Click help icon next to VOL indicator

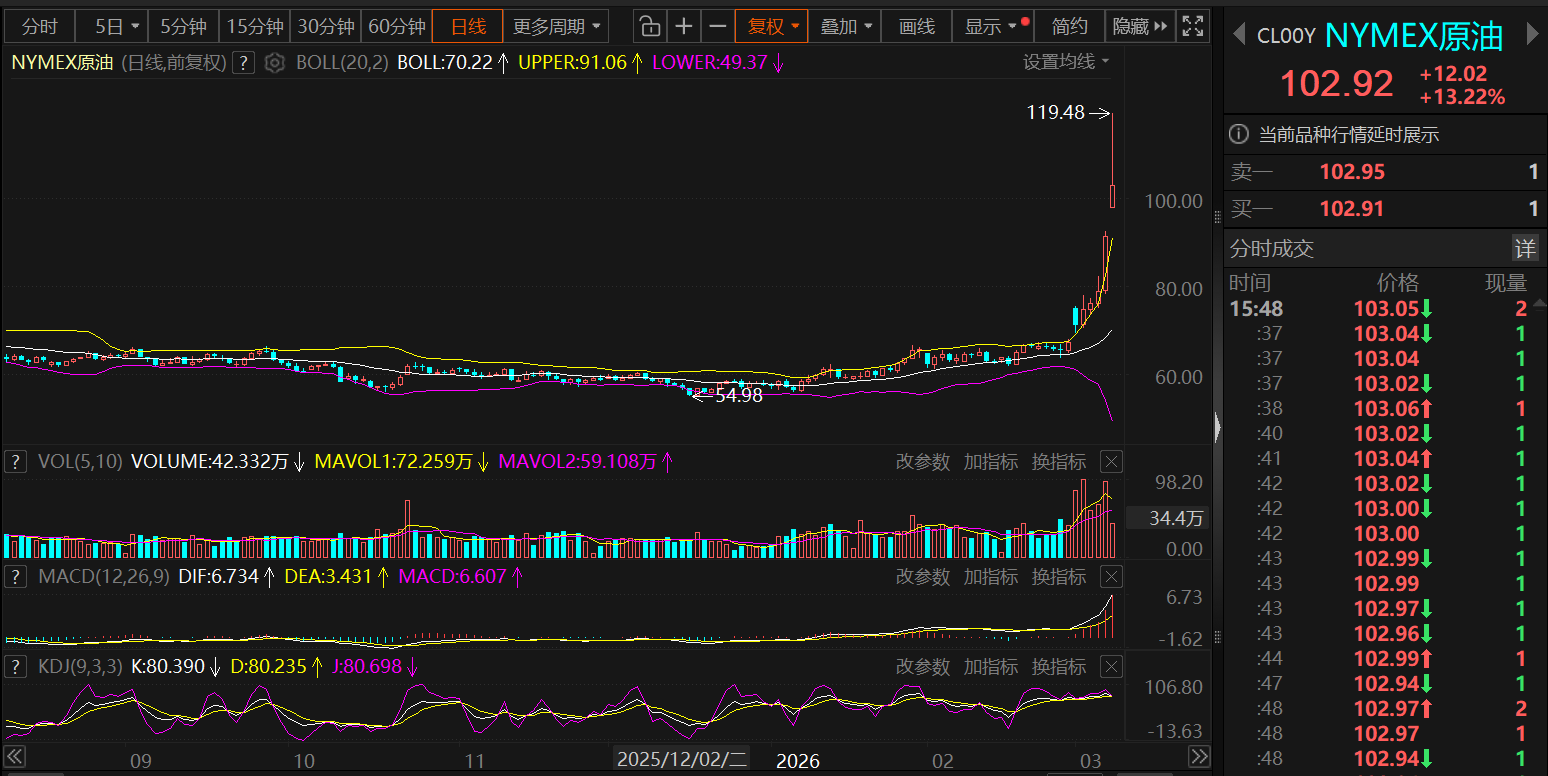(16, 462)
